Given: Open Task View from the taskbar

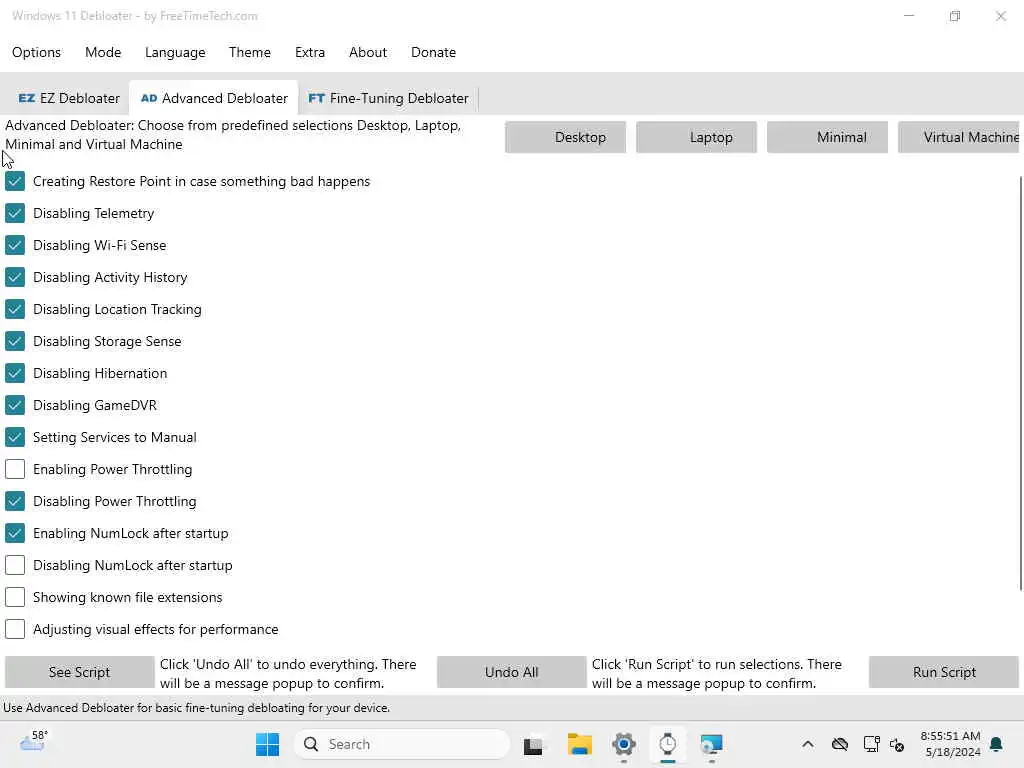Looking at the screenshot, I should coord(533,744).
